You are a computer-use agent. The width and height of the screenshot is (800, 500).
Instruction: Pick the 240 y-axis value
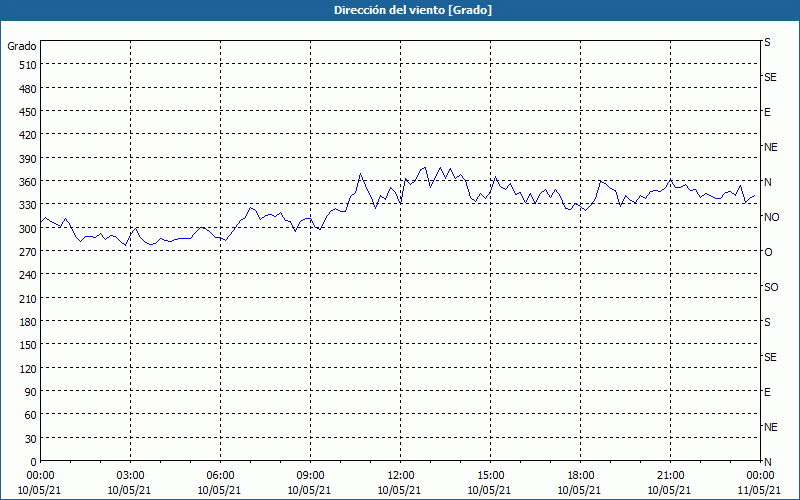[x=29, y=276]
